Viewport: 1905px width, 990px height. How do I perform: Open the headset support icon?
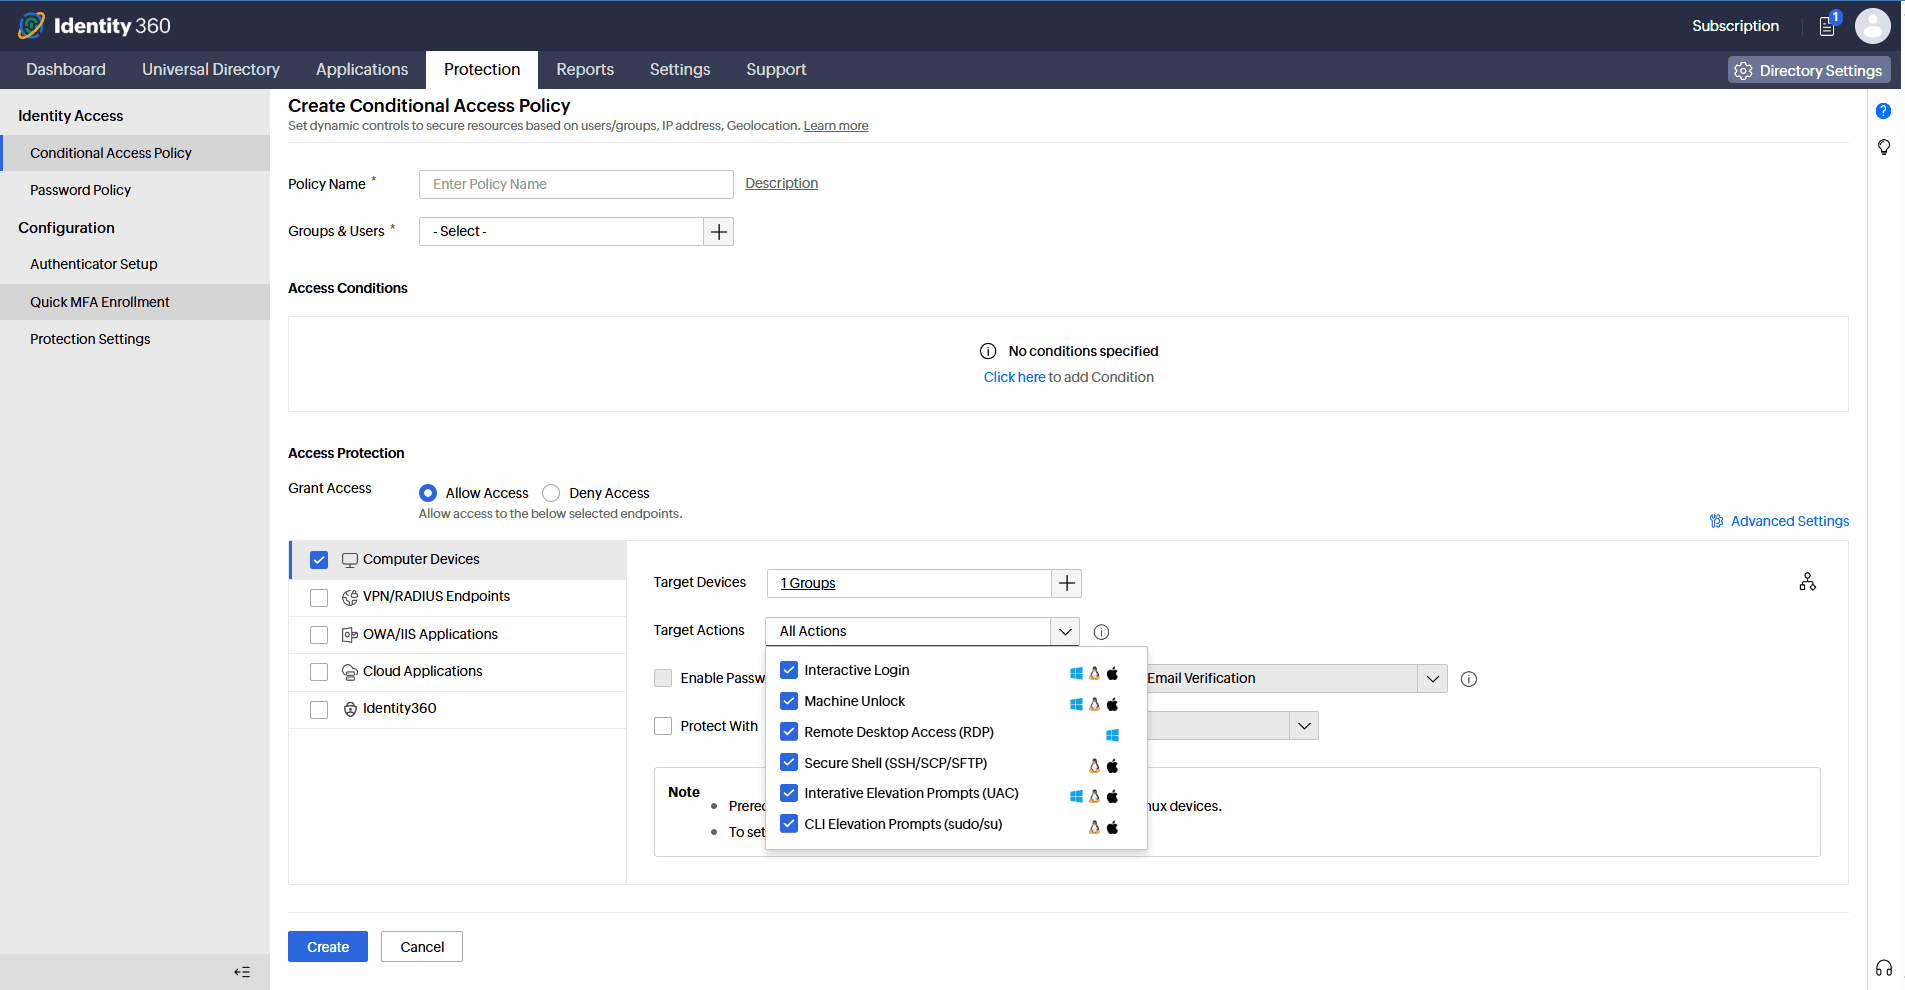[x=1883, y=968]
